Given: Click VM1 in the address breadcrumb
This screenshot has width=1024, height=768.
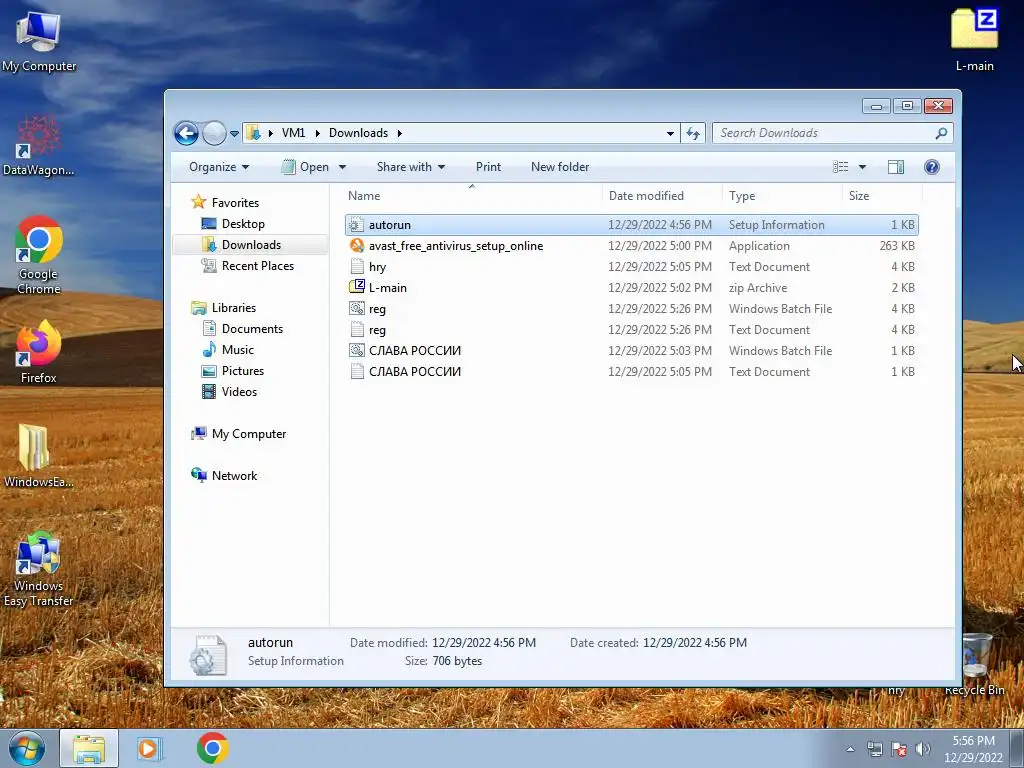Looking at the screenshot, I should pyautogui.click(x=293, y=133).
